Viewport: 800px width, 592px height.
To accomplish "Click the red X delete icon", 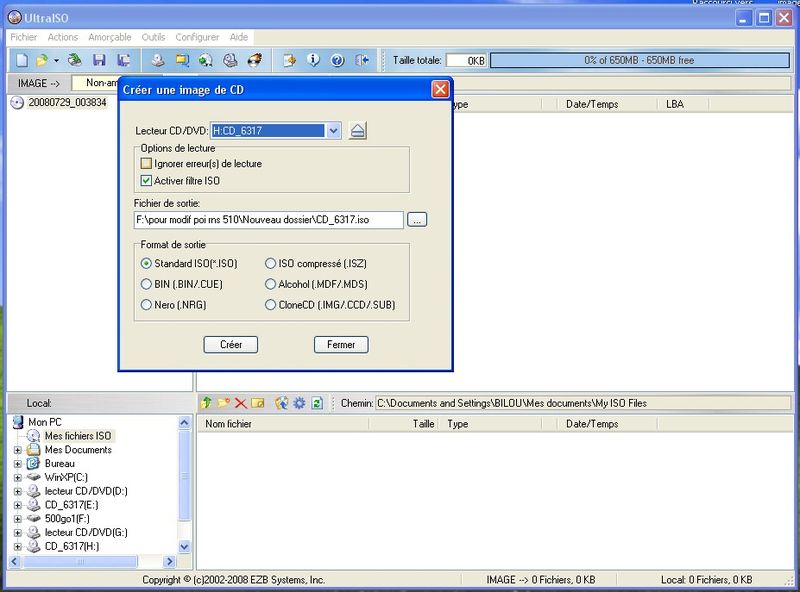I will (x=240, y=403).
